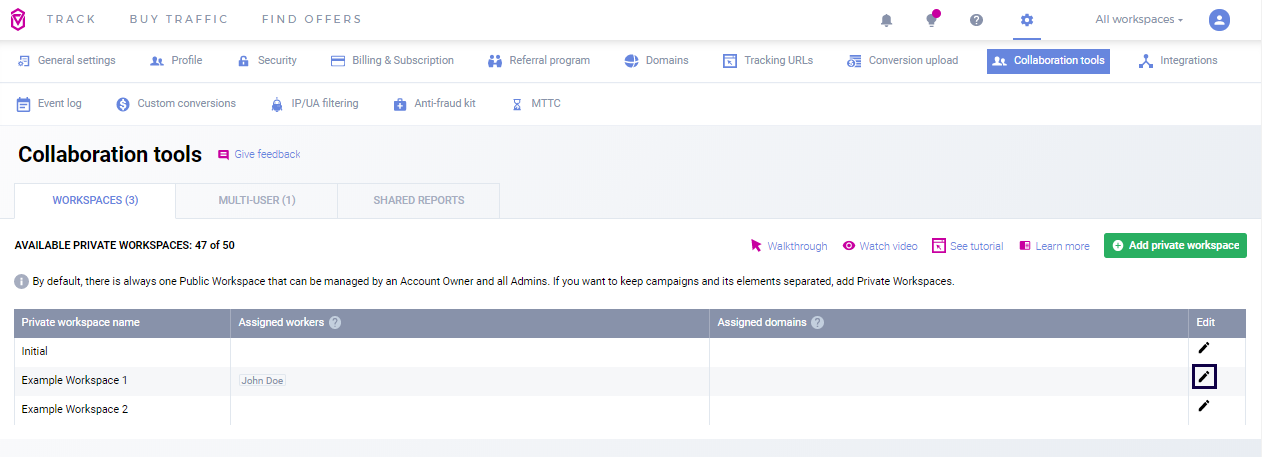Viewport: 1262px width, 457px height.
Task: Open the Integrations settings section
Action: 1178,61
